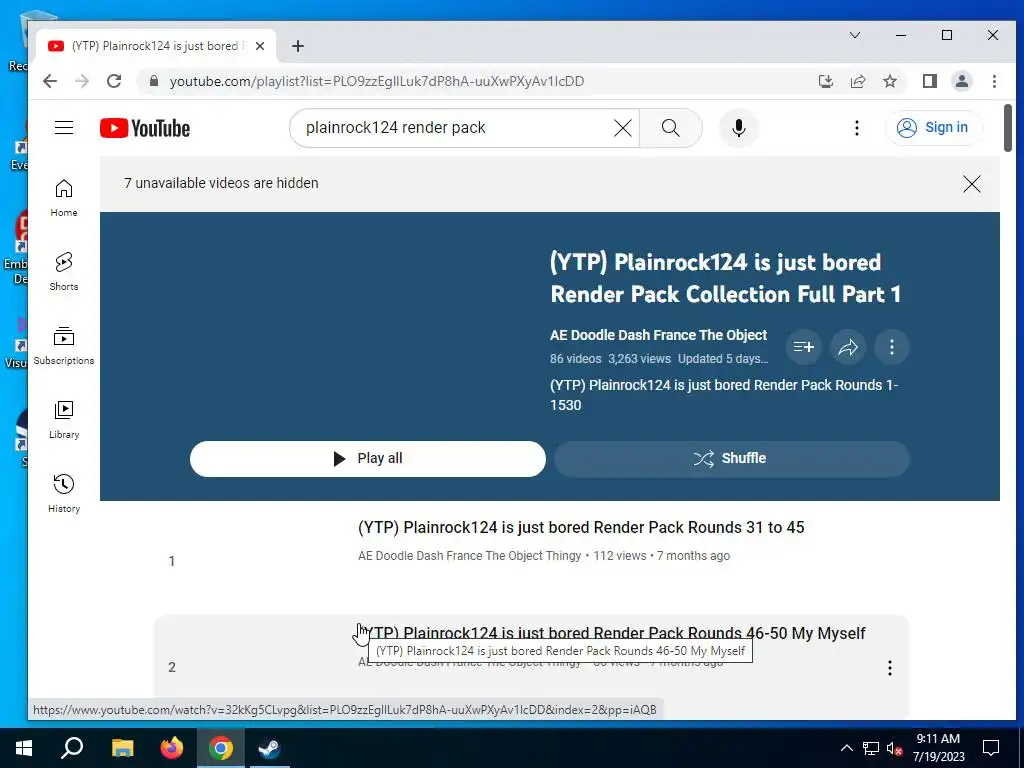Click Play all button
Screen dimensions: 1024x768
pyautogui.click(x=368, y=458)
